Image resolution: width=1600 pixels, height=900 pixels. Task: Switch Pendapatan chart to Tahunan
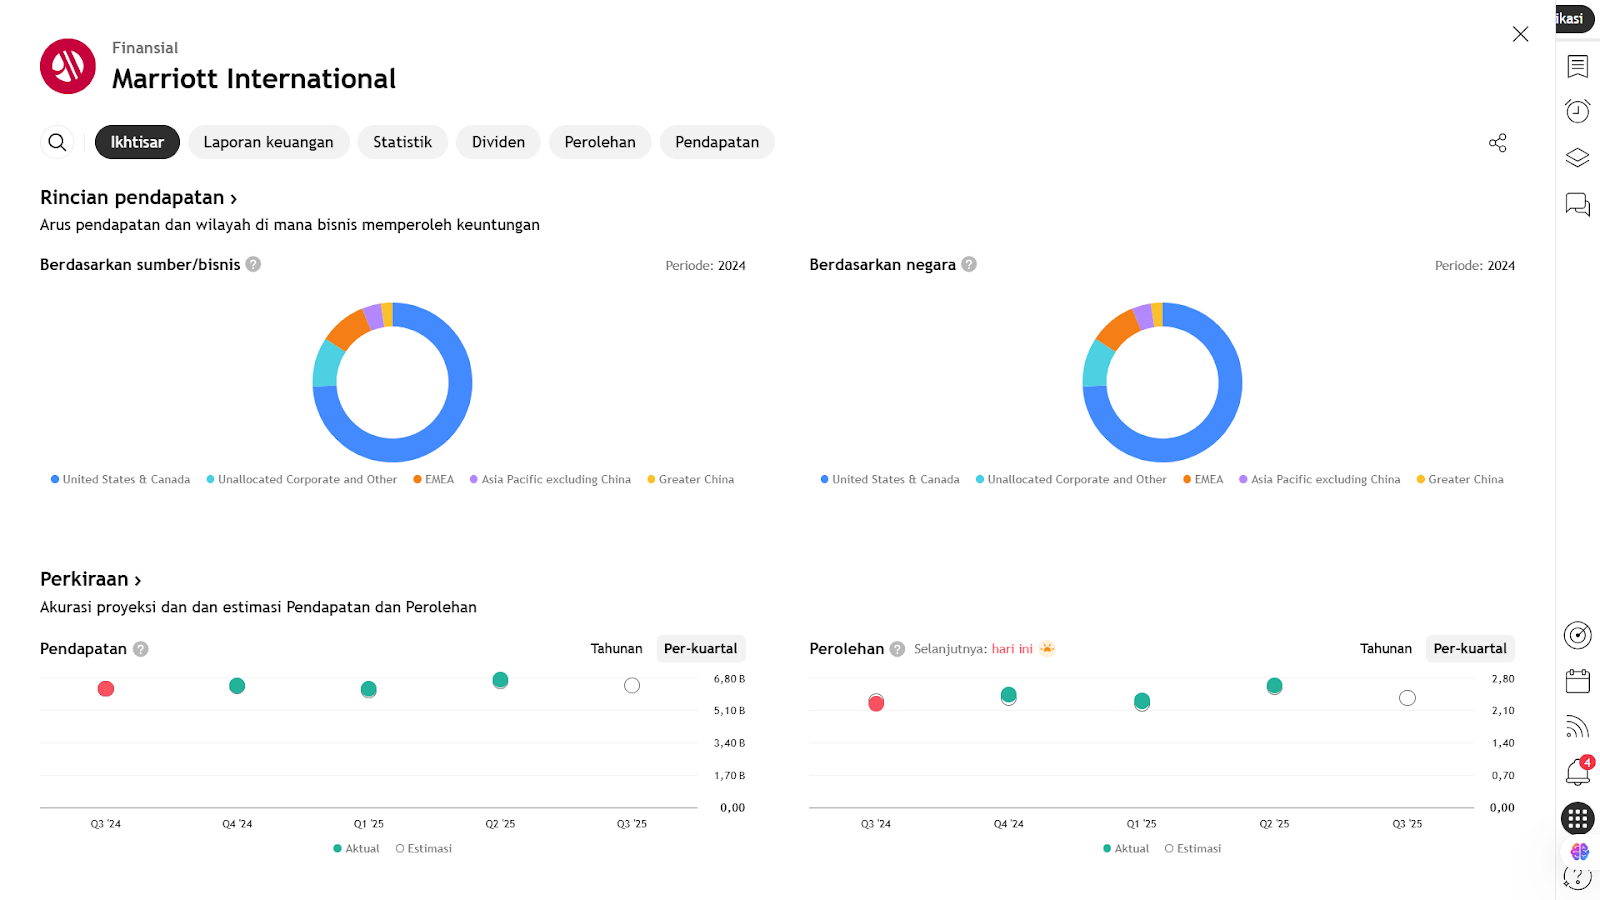pos(616,649)
